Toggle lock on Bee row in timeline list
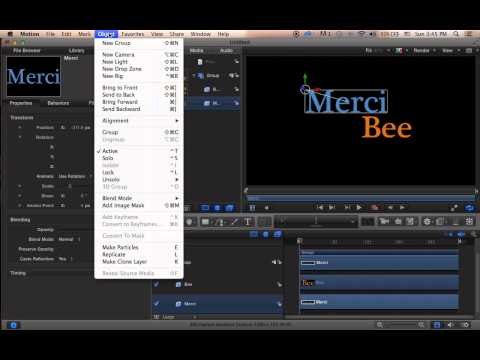Screen dimensions: 480x360 tap(279, 284)
